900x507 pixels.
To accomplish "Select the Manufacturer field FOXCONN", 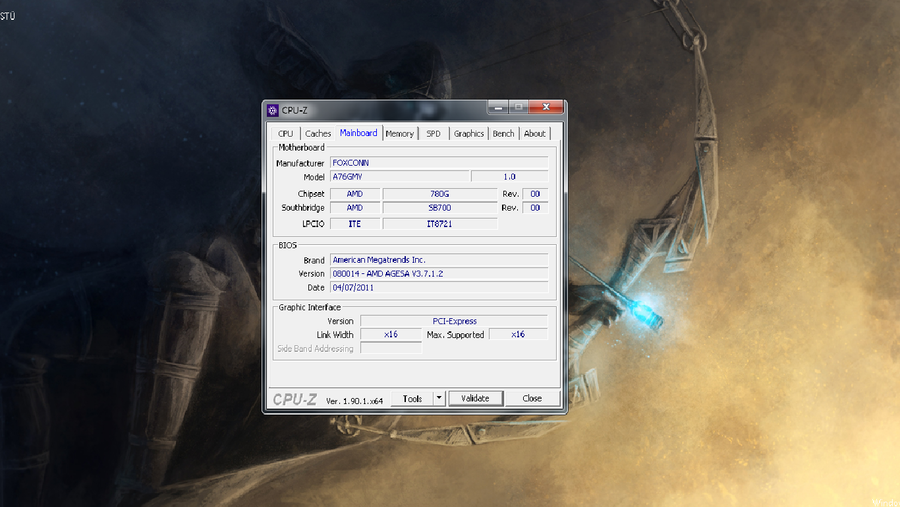I will point(439,163).
